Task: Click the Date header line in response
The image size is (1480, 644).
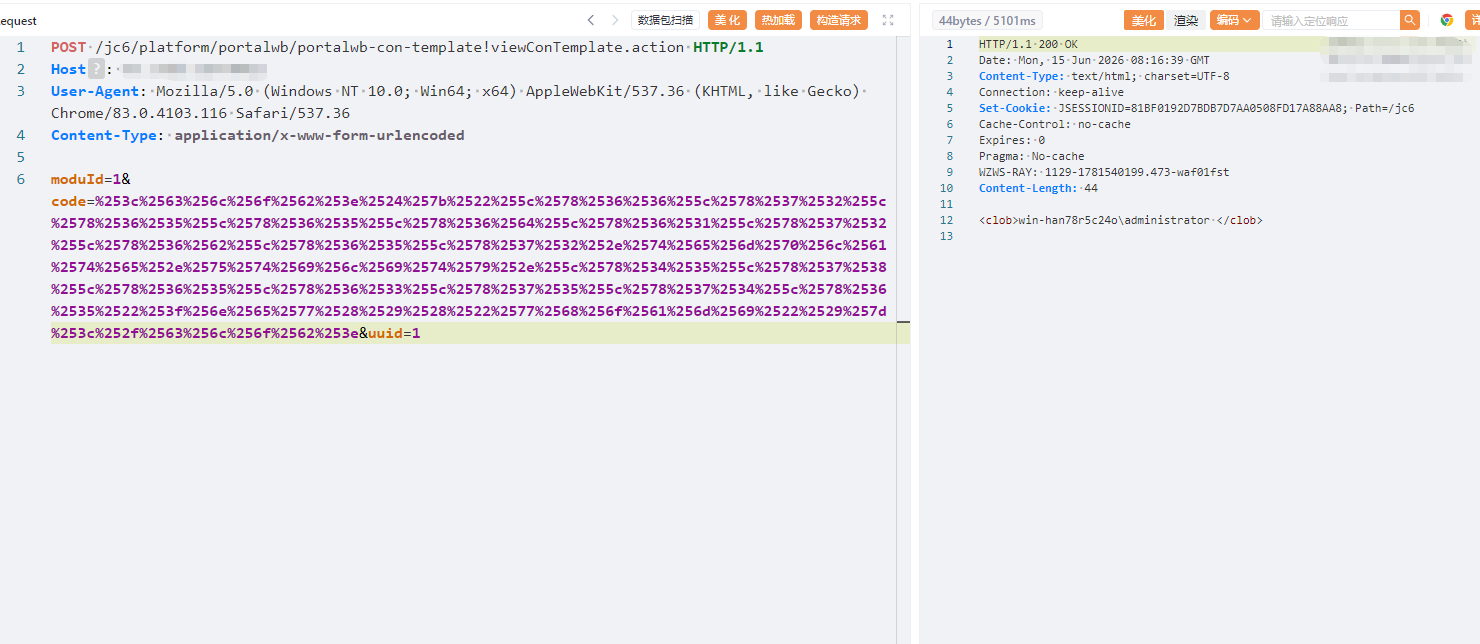Action: pyautogui.click(x=1094, y=60)
